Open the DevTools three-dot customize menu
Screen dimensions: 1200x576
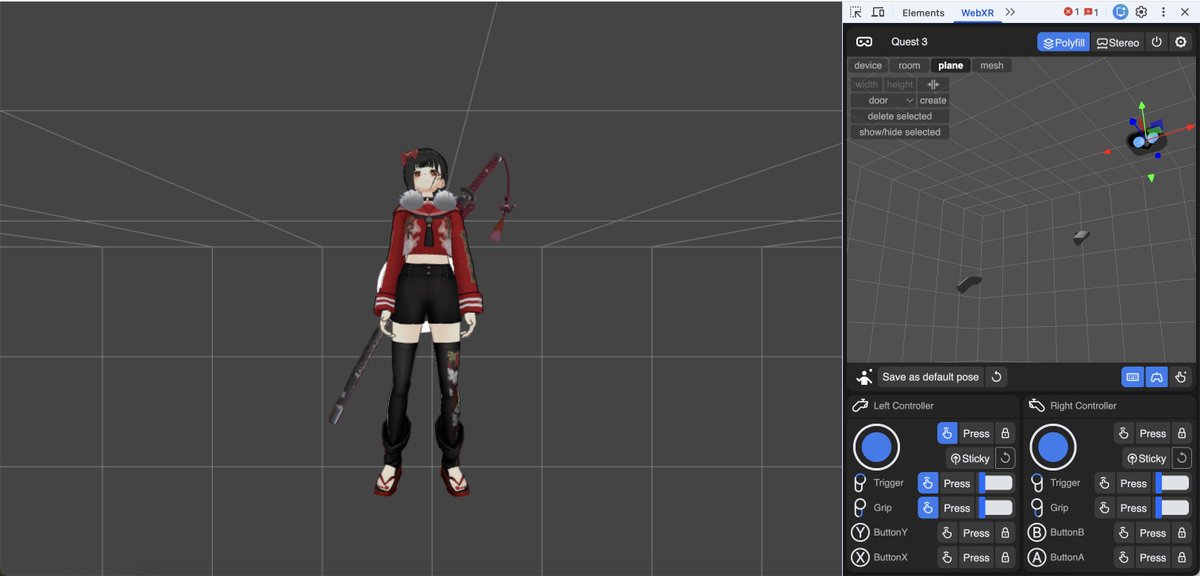click(1163, 12)
